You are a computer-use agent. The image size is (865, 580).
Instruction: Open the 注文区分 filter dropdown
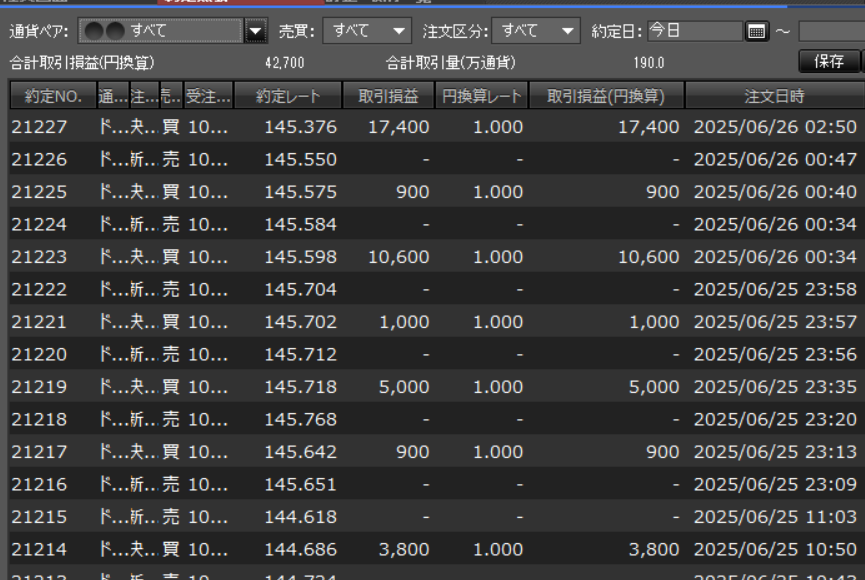tap(540, 31)
